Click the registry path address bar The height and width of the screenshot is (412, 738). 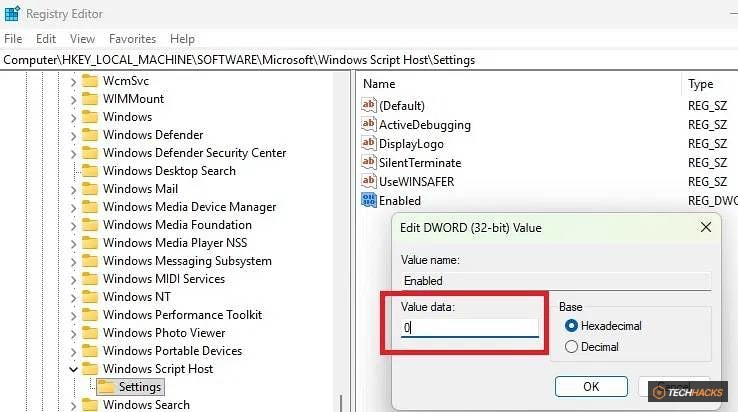[369, 60]
